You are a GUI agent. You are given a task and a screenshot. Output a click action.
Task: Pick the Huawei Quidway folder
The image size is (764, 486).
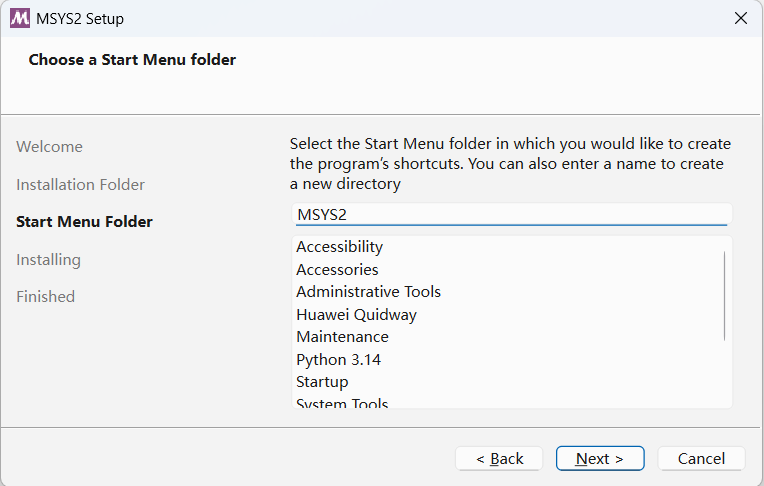[x=356, y=314]
